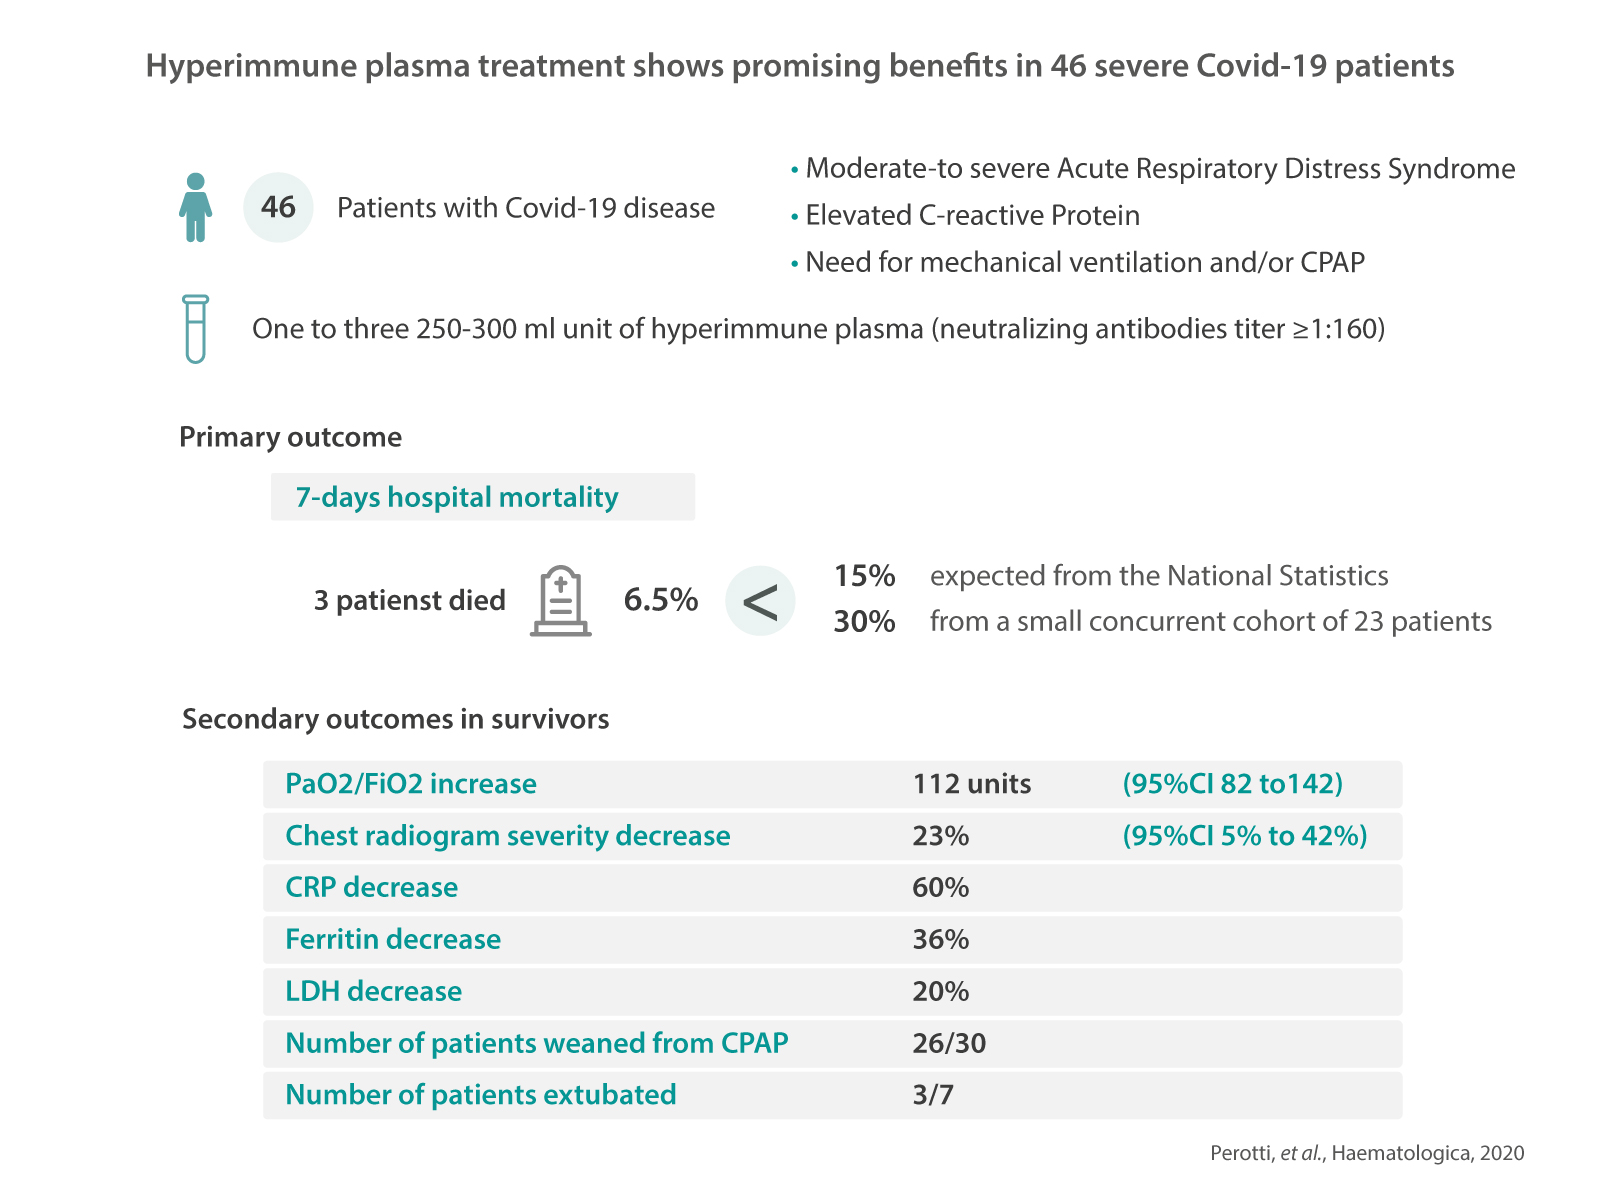Select the Elevated C-reactive Protein bullet

pyautogui.click(x=972, y=216)
